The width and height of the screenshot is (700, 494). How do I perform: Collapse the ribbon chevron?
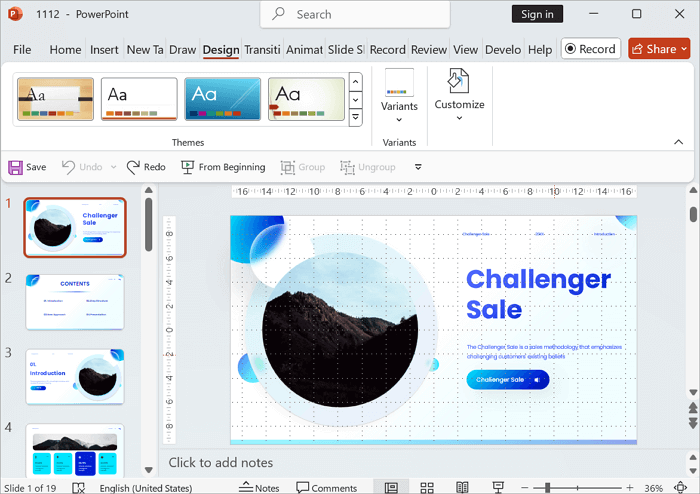pos(679,142)
